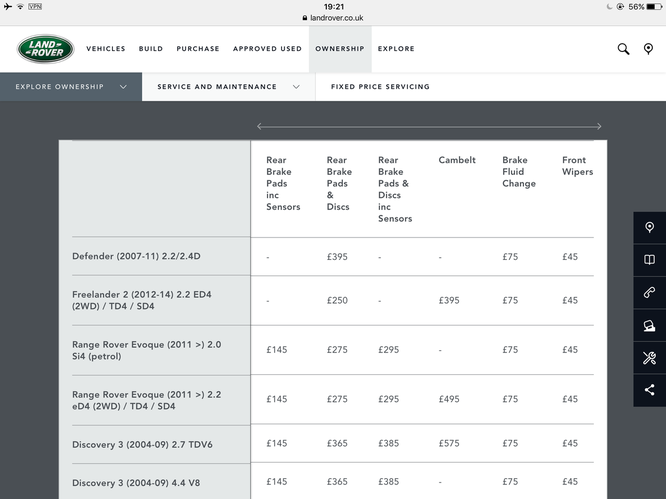The width and height of the screenshot is (666, 499).
Task: Tap the Wi-Fi icon in the status bar
Action: pyautogui.click(x=20, y=6)
